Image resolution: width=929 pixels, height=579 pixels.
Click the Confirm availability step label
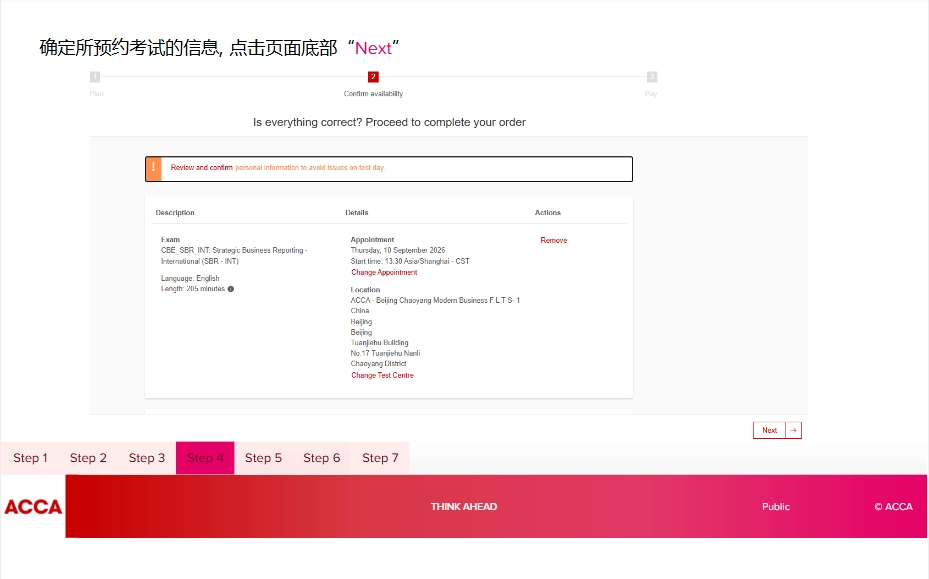tap(373, 94)
